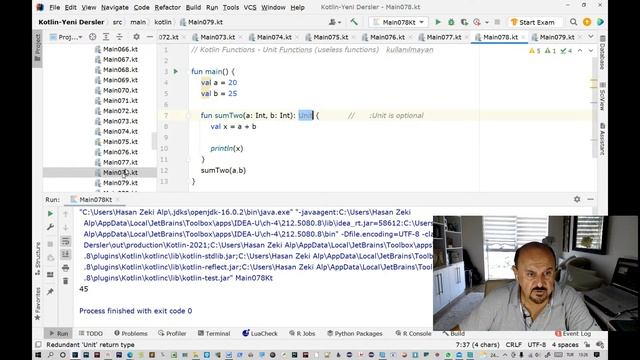Image resolution: width=640 pixels, height=360 pixels.
Task: Toggle scroll to end in Run console
Action: (65, 254)
